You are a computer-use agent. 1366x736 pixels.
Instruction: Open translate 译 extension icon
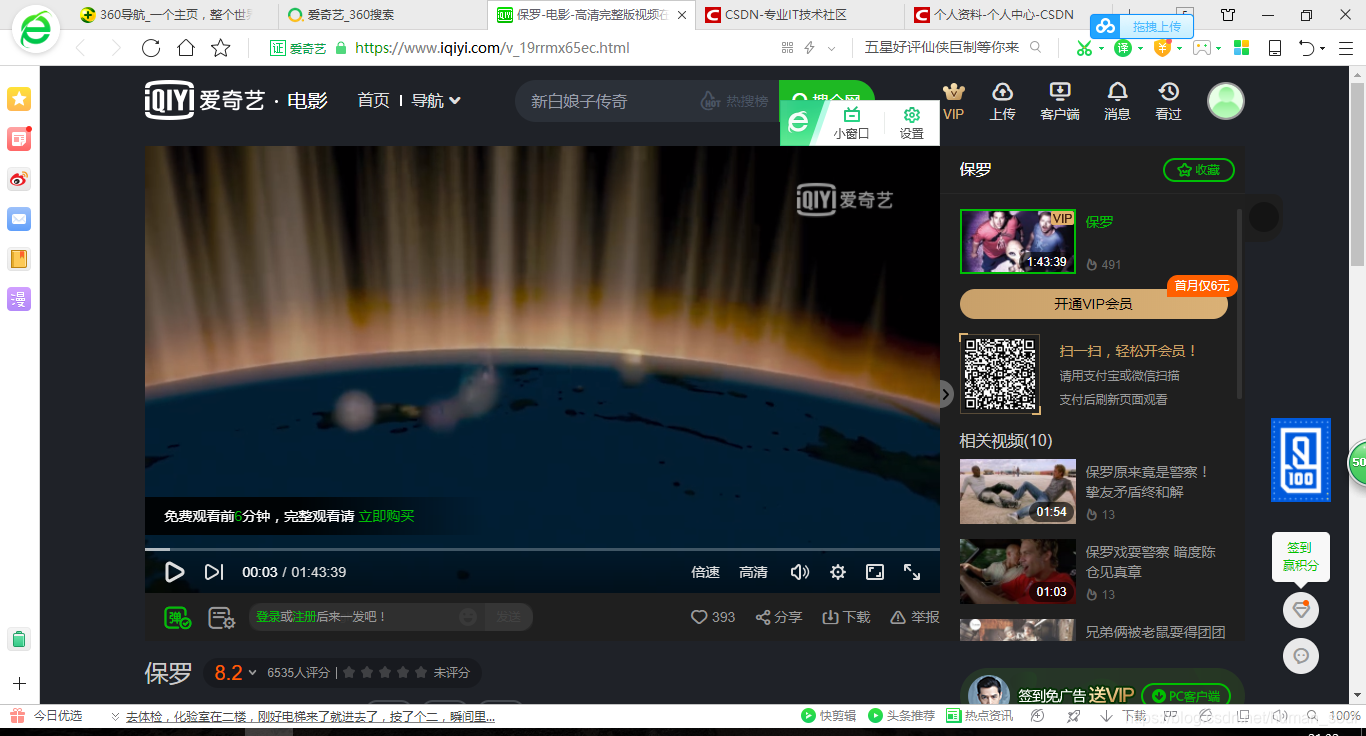point(1123,48)
